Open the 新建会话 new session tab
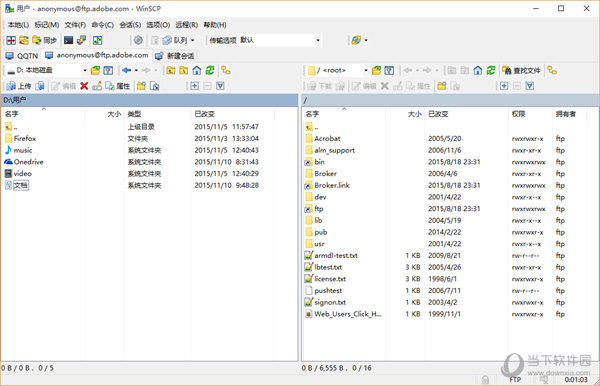 click(x=175, y=56)
